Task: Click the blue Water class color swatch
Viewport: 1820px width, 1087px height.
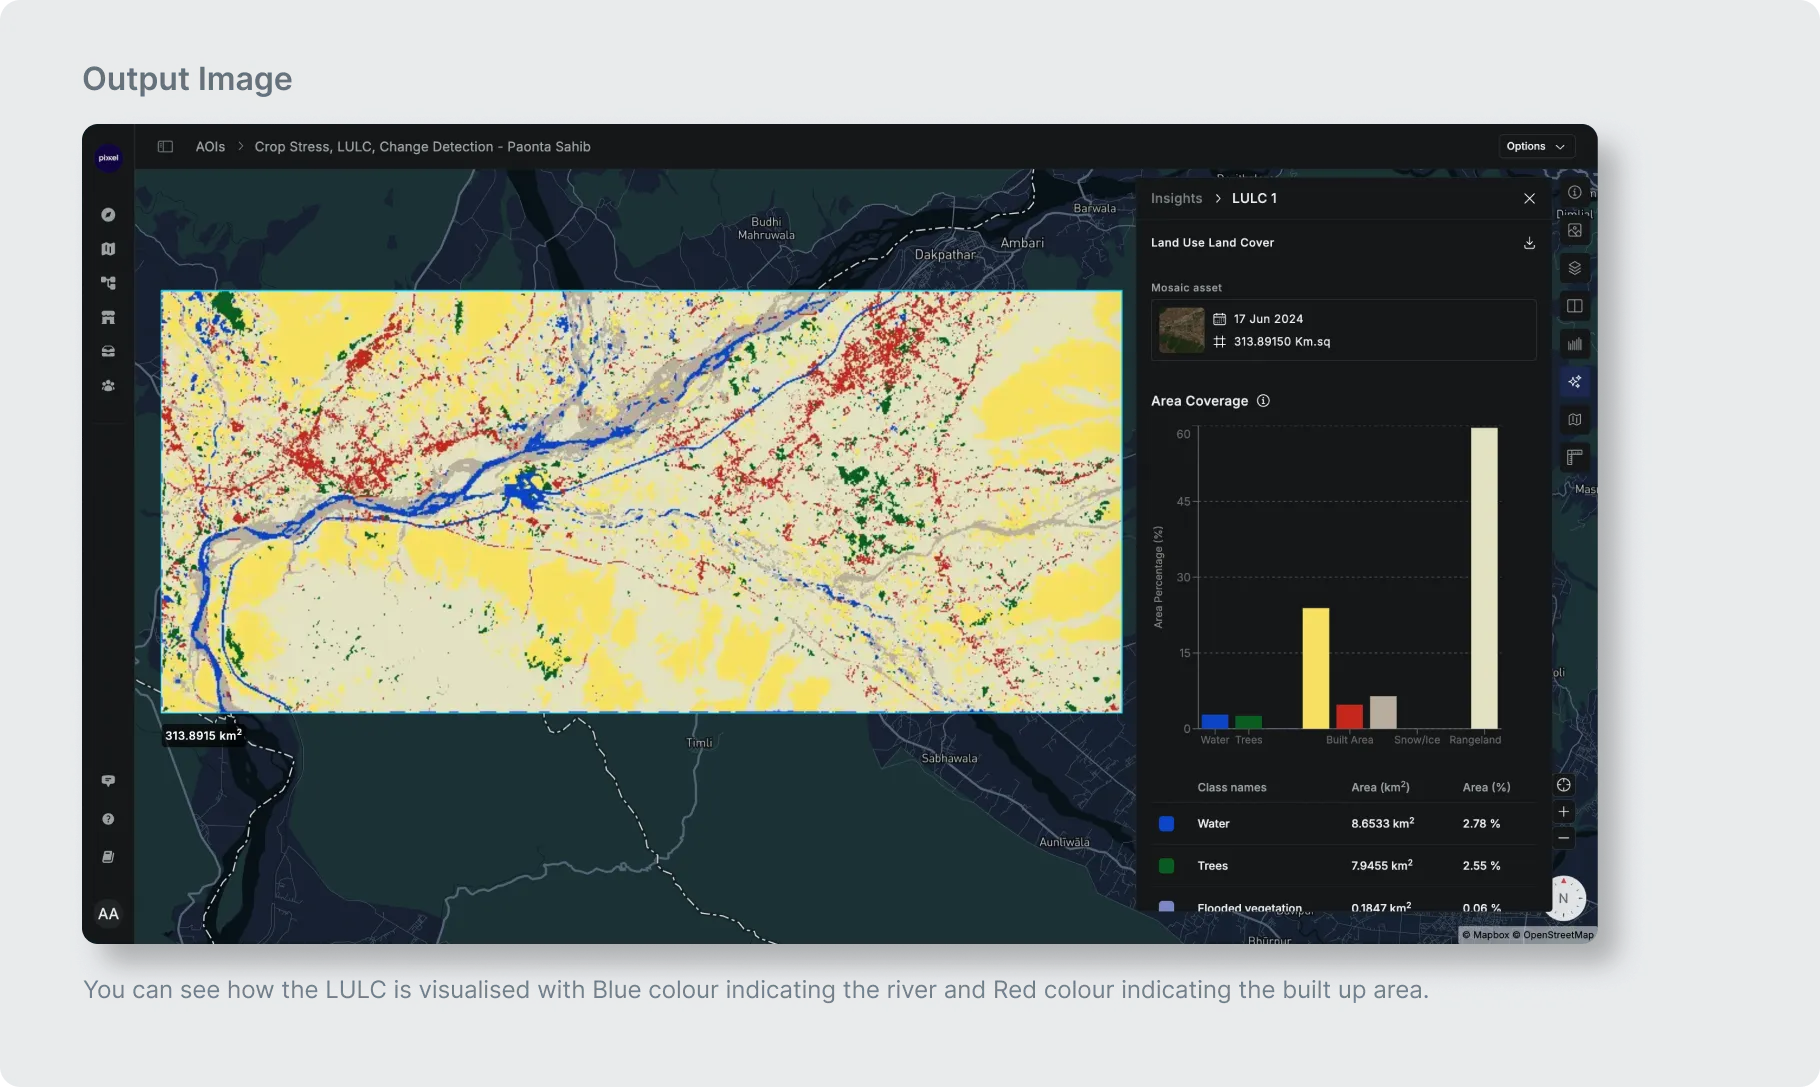Action: (x=1166, y=824)
